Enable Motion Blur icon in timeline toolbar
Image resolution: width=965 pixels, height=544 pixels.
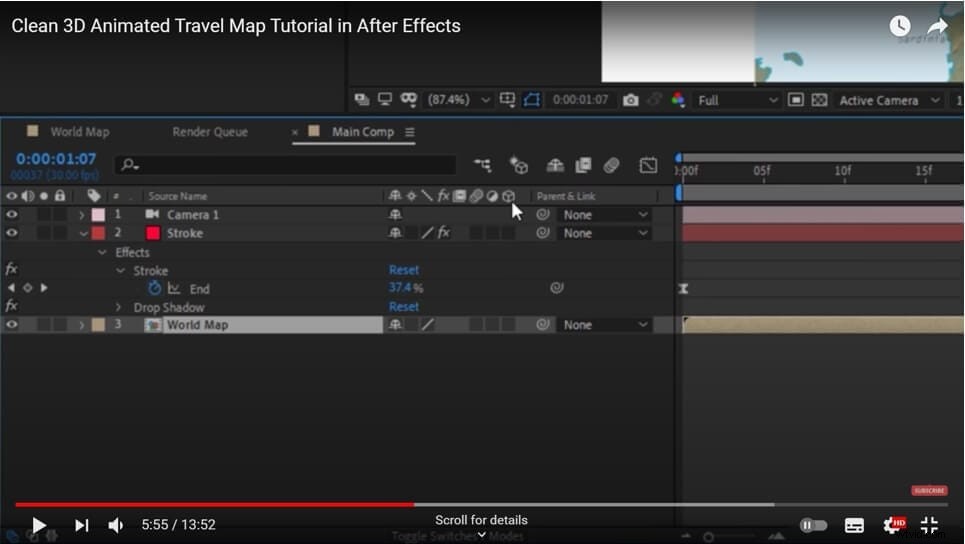pyautogui.click(x=611, y=165)
